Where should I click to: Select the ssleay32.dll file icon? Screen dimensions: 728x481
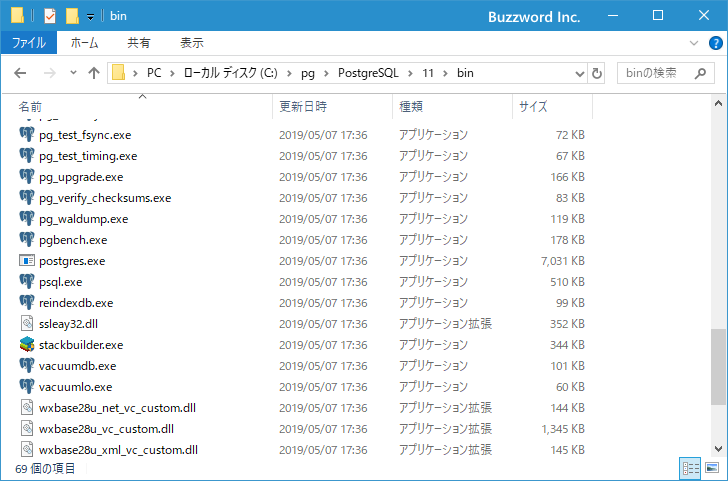point(27,324)
